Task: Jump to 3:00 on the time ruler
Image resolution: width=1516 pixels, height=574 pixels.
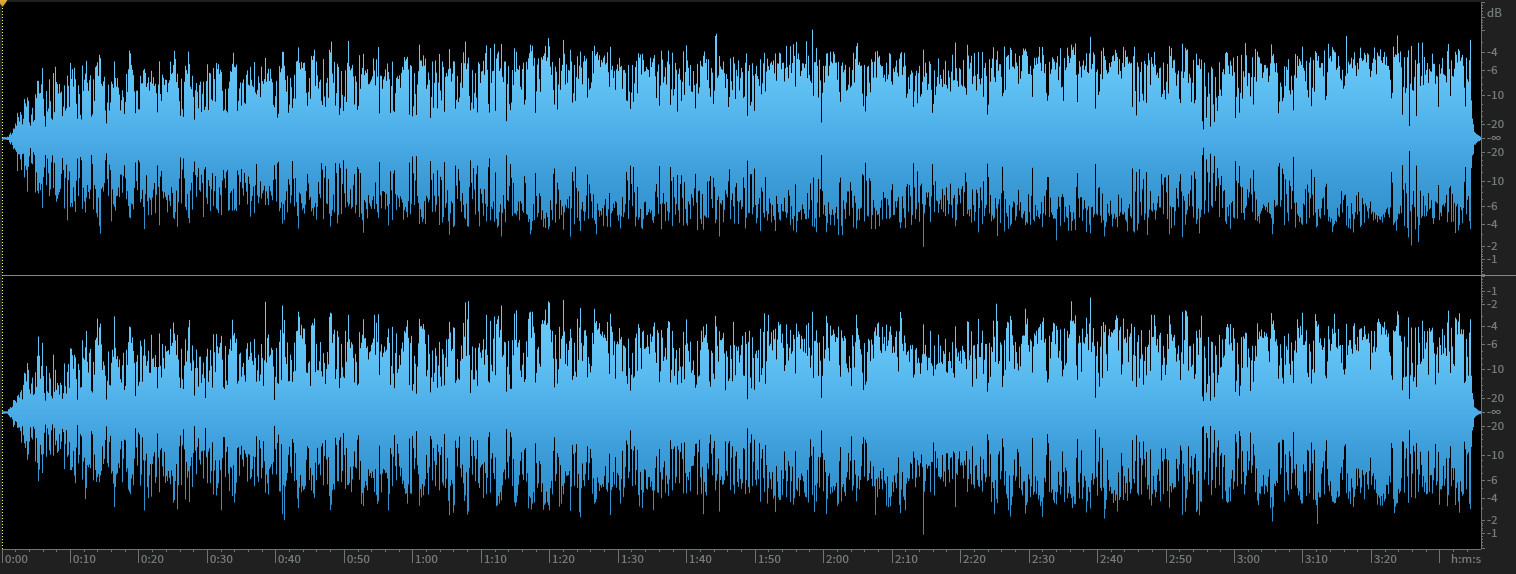Action: coord(1249,559)
